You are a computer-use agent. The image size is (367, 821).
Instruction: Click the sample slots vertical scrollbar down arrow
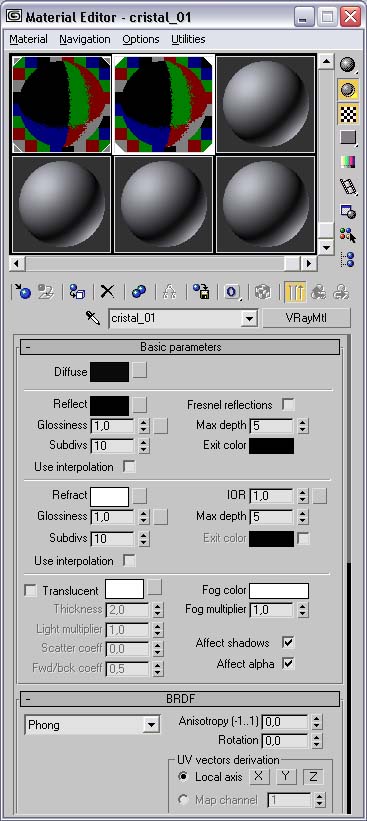(327, 247)
